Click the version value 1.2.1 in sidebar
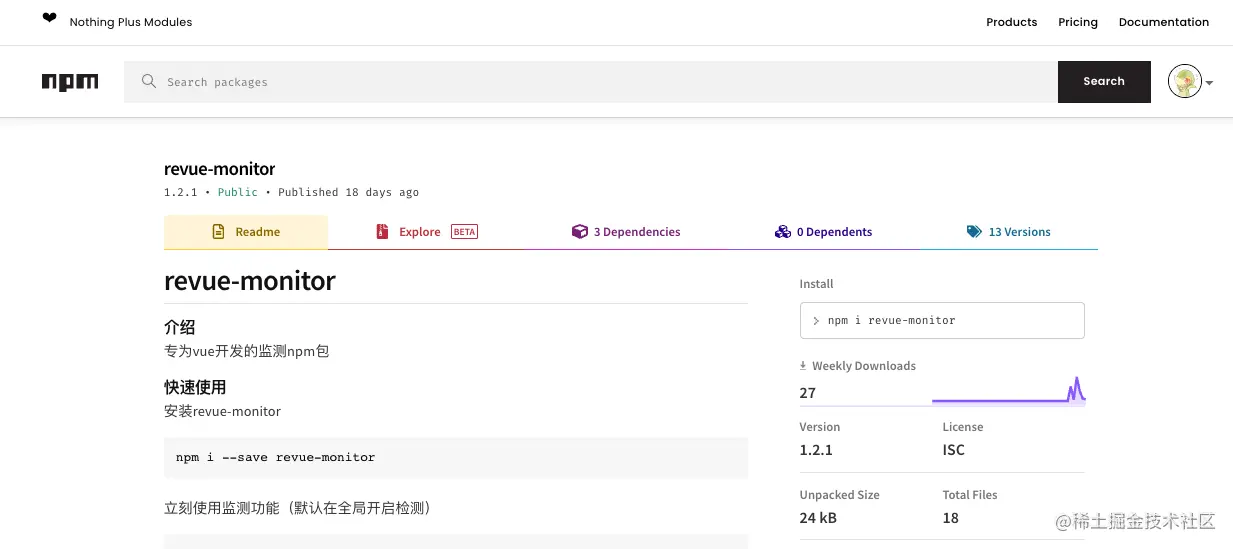Image resolution: width=1233 pixels, height=549 pixels. tap(816, 450)
